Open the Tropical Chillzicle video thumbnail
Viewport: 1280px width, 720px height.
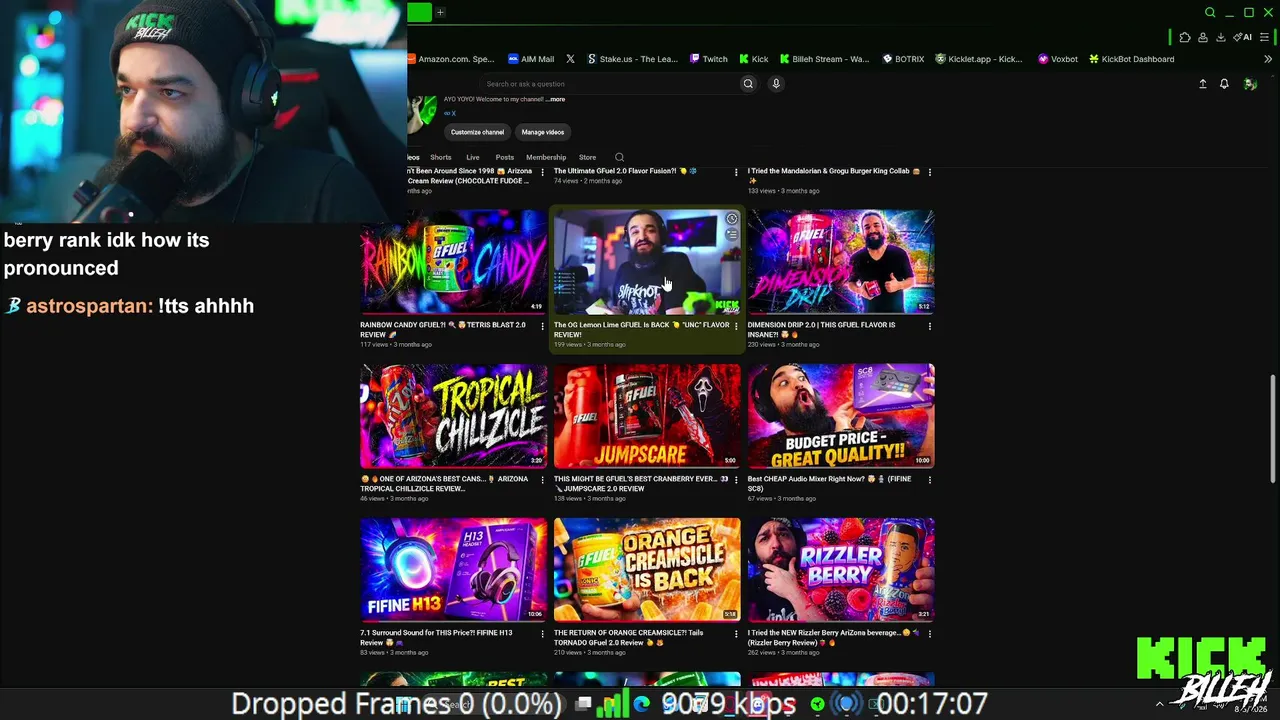click(x=454, y=416)
